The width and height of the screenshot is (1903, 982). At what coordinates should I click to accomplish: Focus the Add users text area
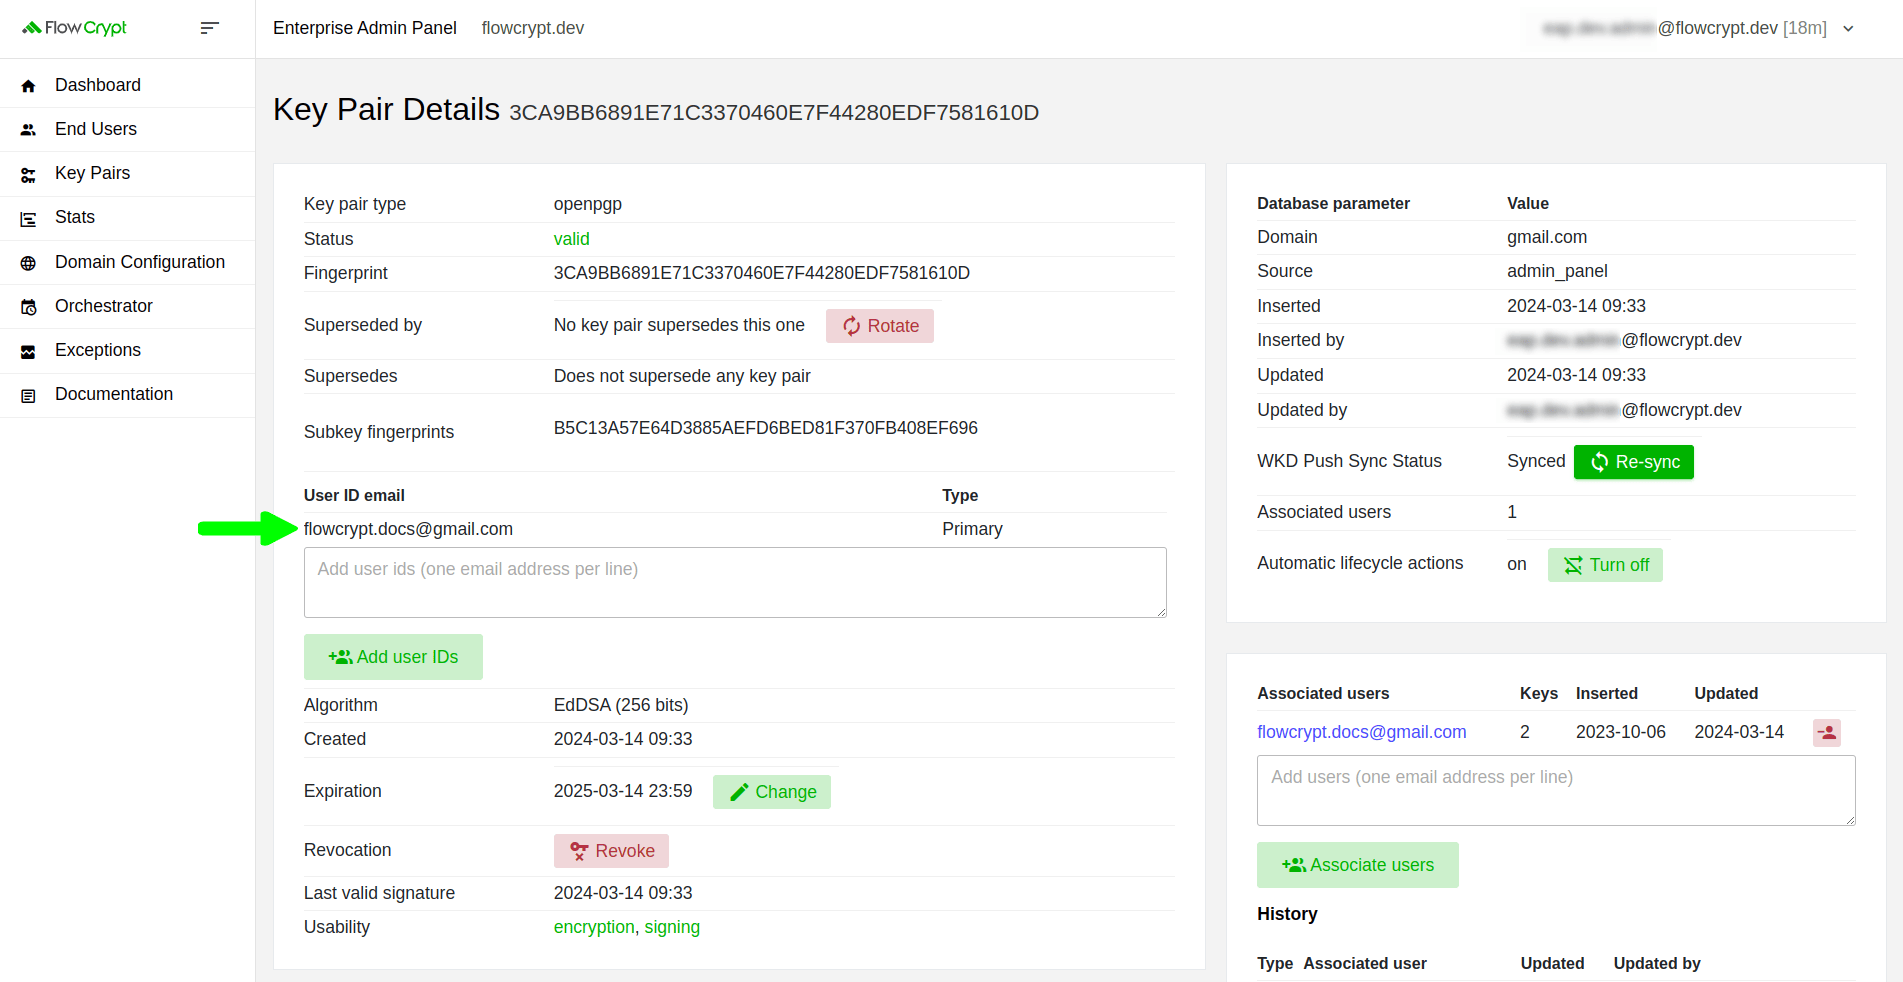pyautogui.click(x=1556, y=790)
